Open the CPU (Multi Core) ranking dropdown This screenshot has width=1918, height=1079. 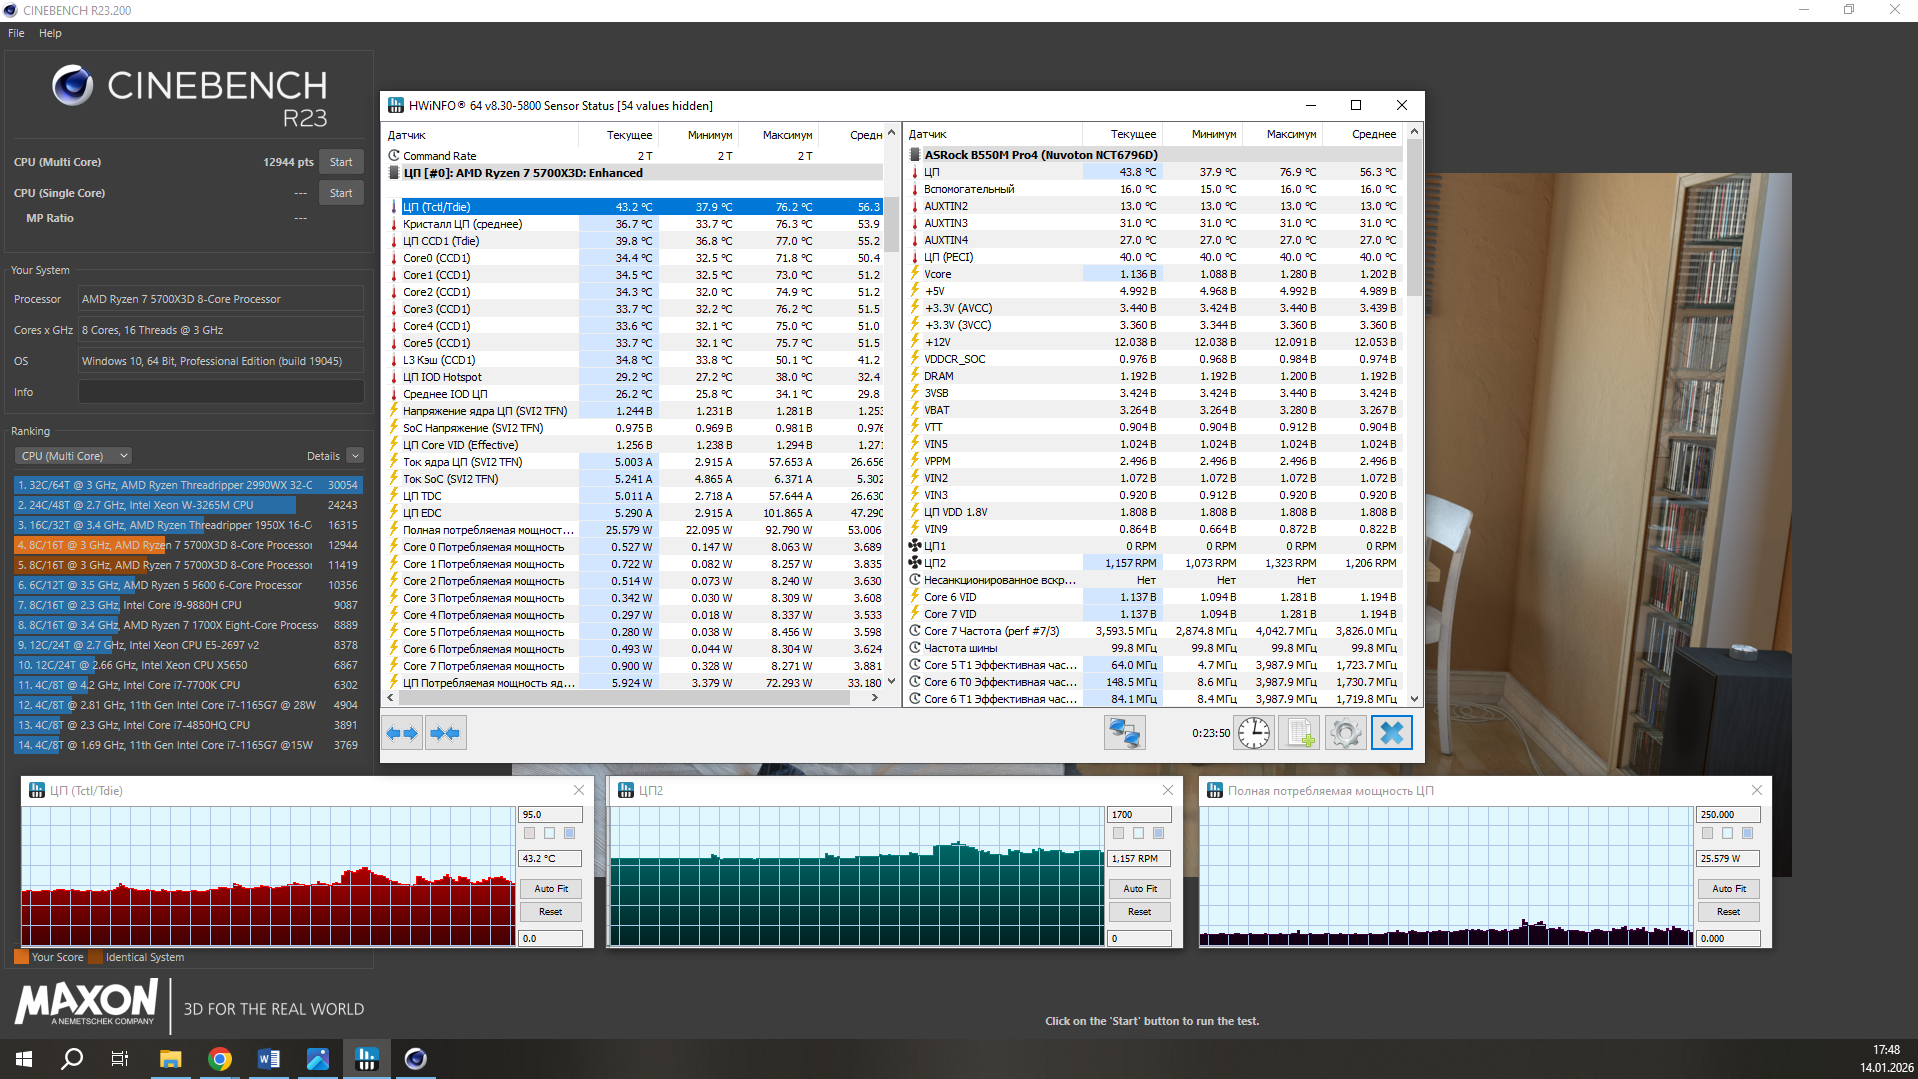[x=72, y=456]
